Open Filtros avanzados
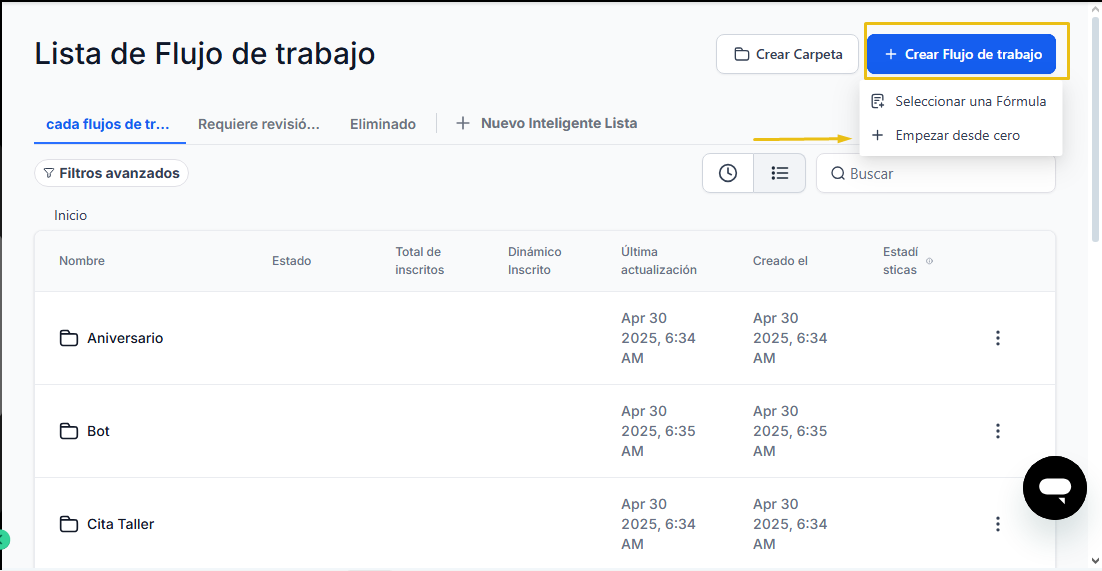 (x=111, y=173)
